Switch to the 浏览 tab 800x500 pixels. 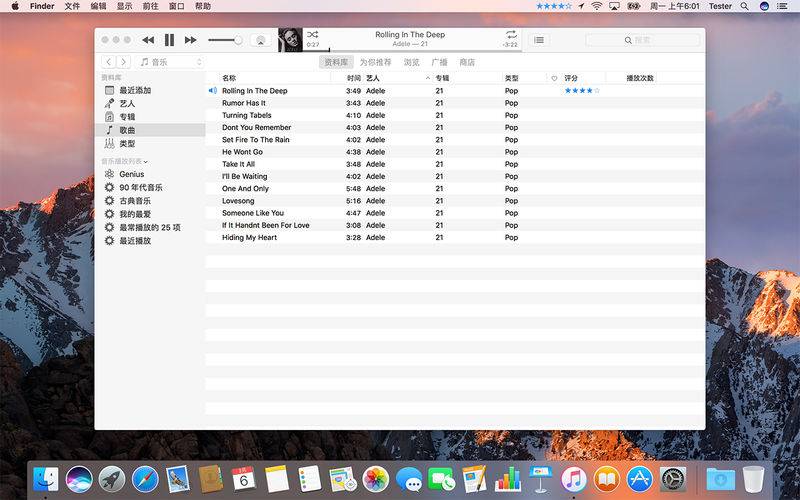coord(411,62)
